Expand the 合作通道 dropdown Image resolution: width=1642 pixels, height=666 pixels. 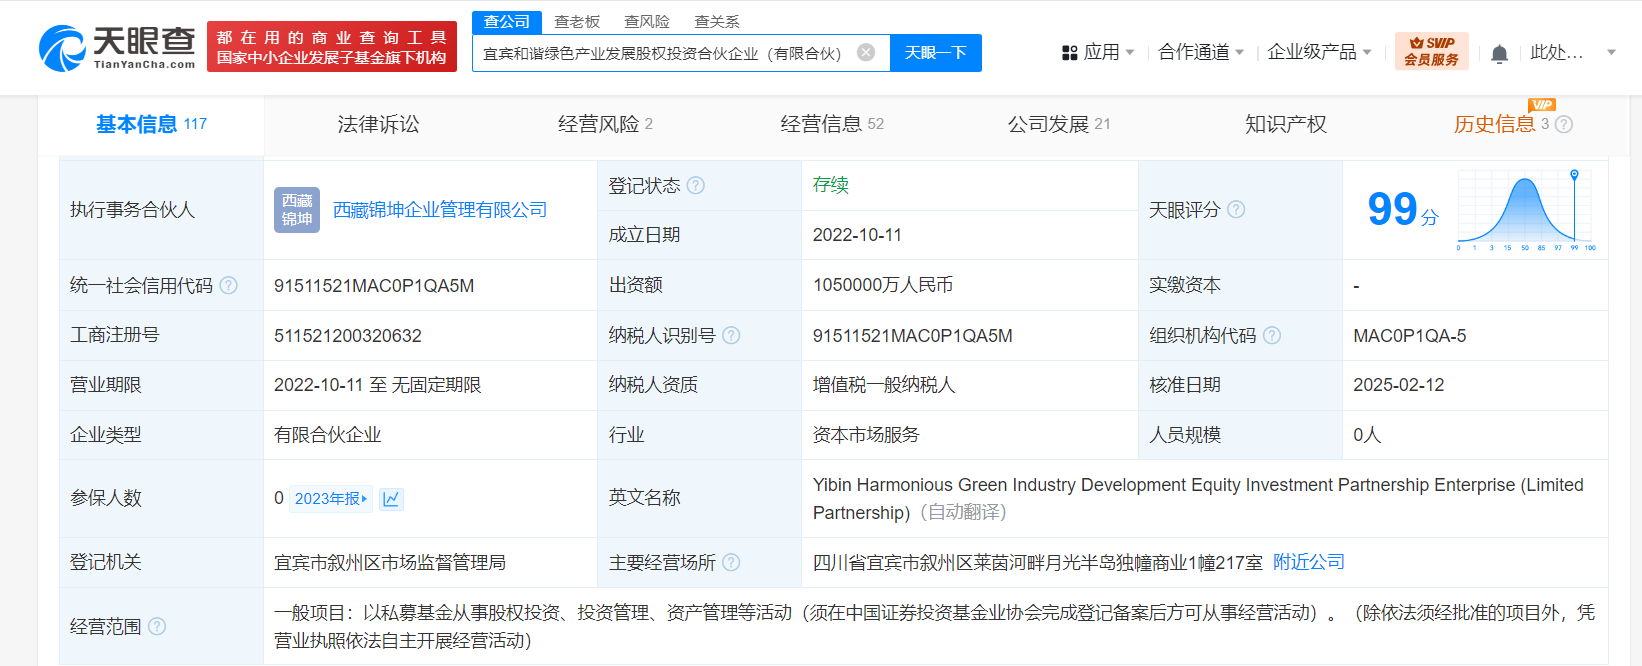point(1200,52)
